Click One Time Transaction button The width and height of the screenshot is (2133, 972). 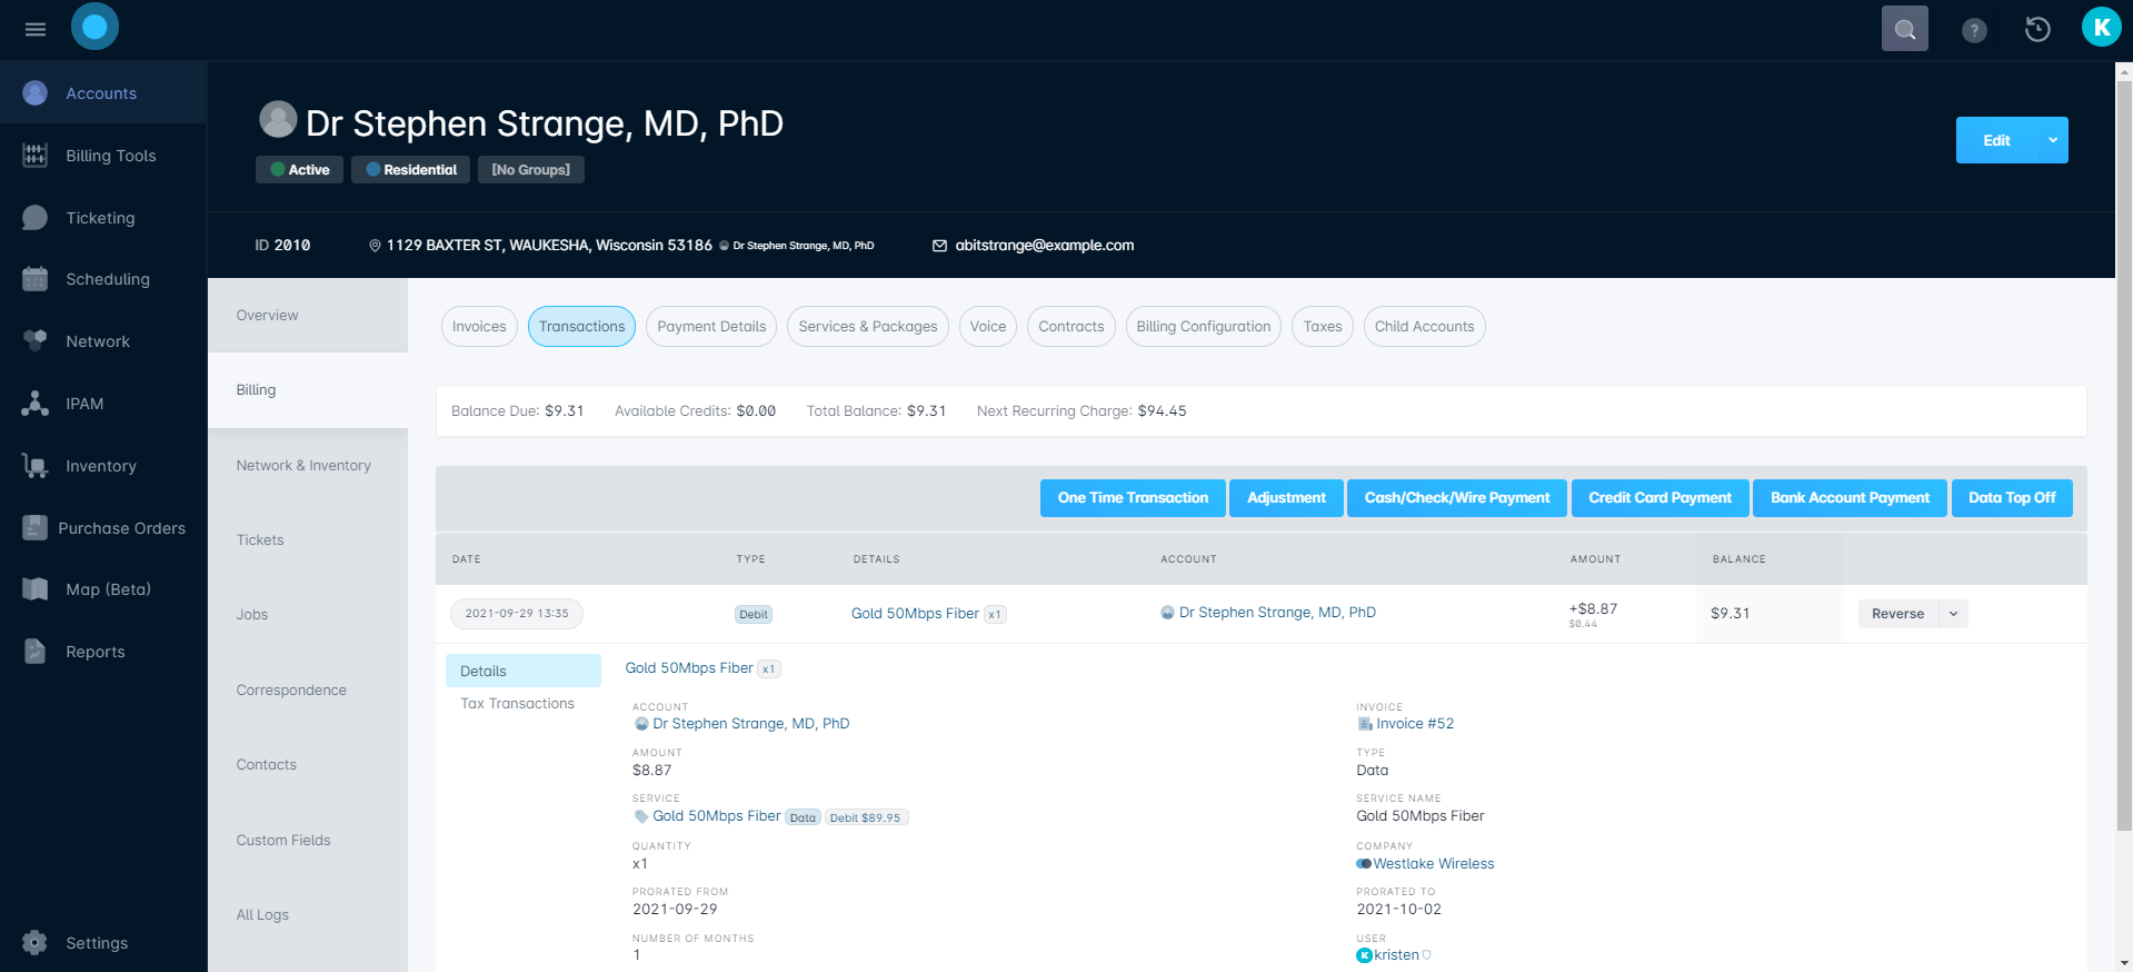click(x=1133, y=498)
